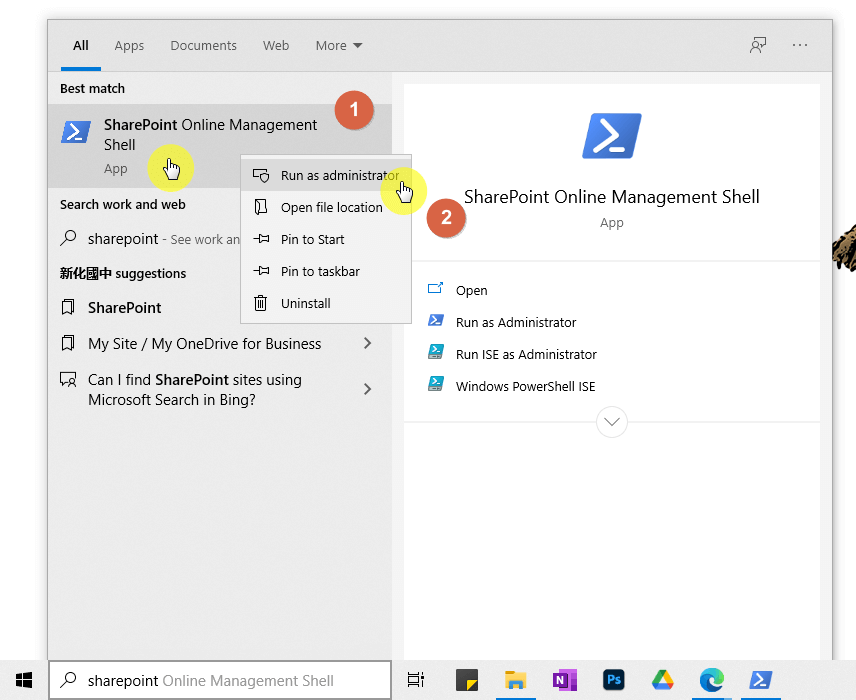The height and width of the screenshot is (700, 856).
Task: Click the pin icon beside Pin to taskbar
Action: [261, 270]
